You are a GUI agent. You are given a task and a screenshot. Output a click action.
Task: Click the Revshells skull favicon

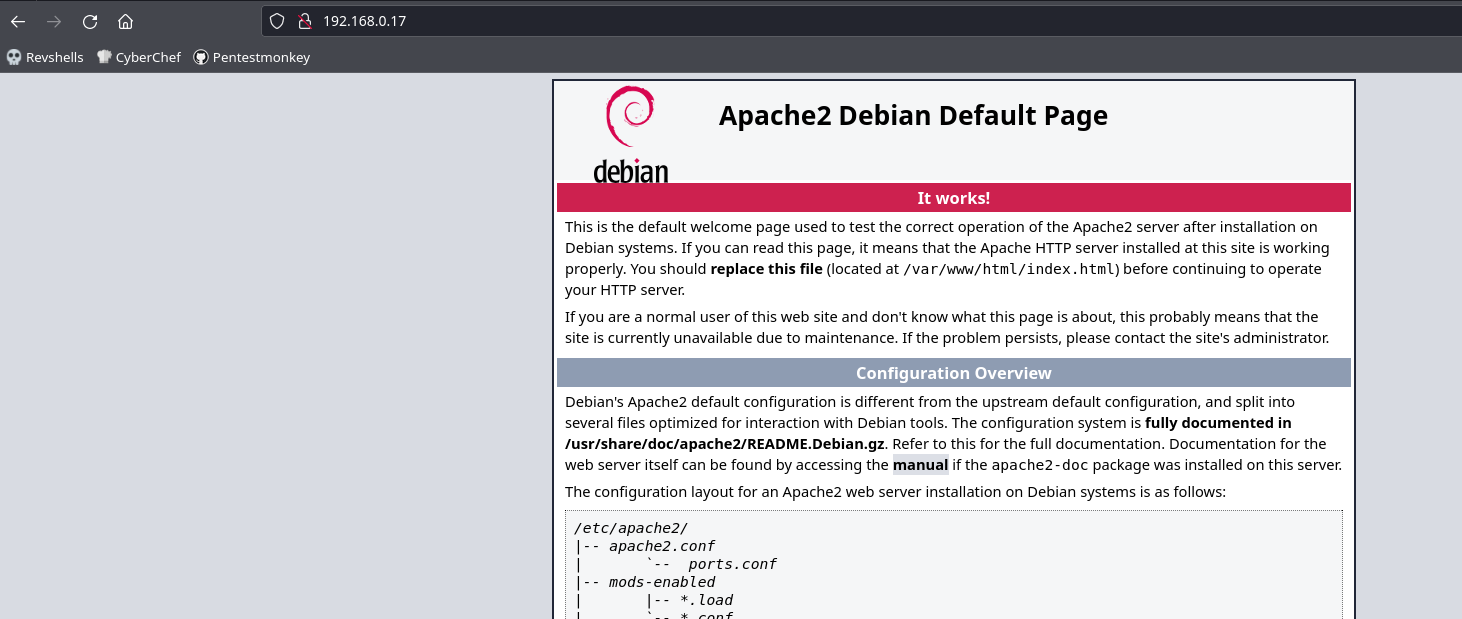click(x=14, y=57)
